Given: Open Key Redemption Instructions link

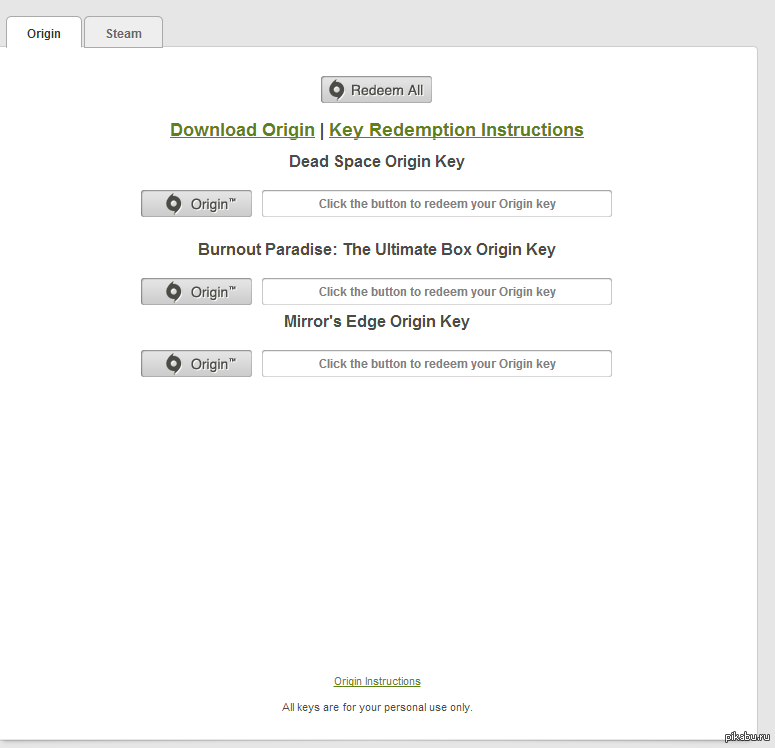Looking at the screenshot, I should point(456,130).
